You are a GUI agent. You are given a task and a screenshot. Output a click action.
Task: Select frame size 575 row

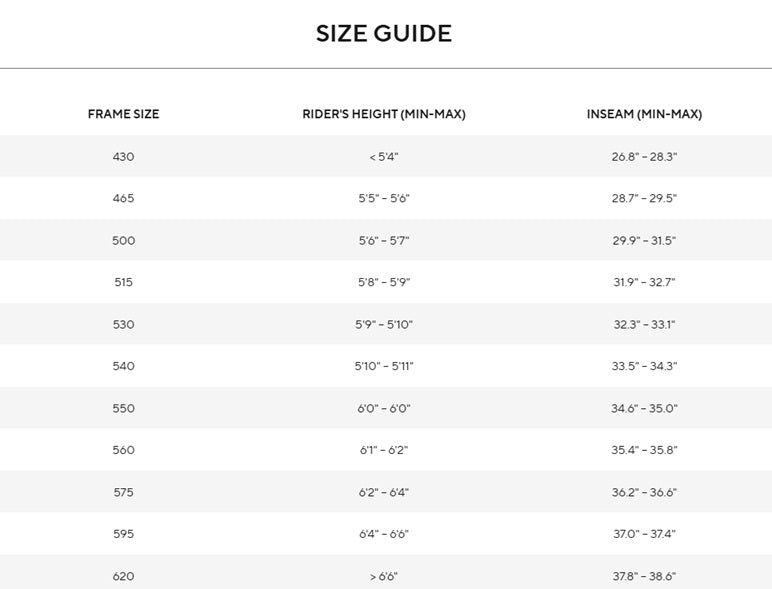click(386, 492)
